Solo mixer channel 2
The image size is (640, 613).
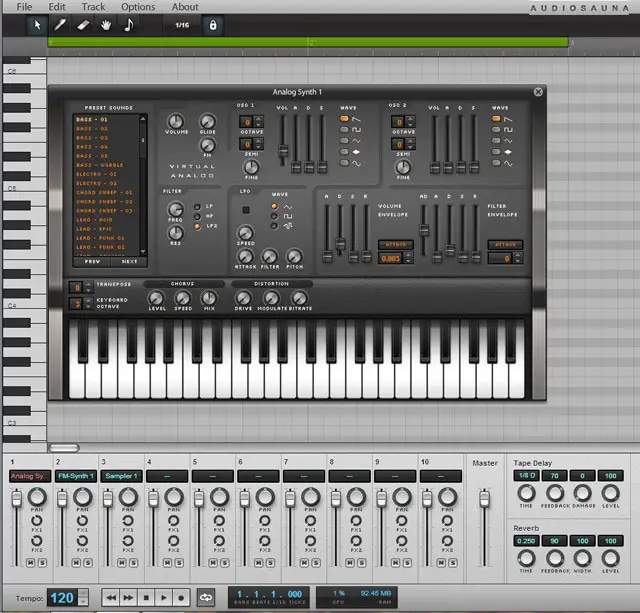pos(88,563)
